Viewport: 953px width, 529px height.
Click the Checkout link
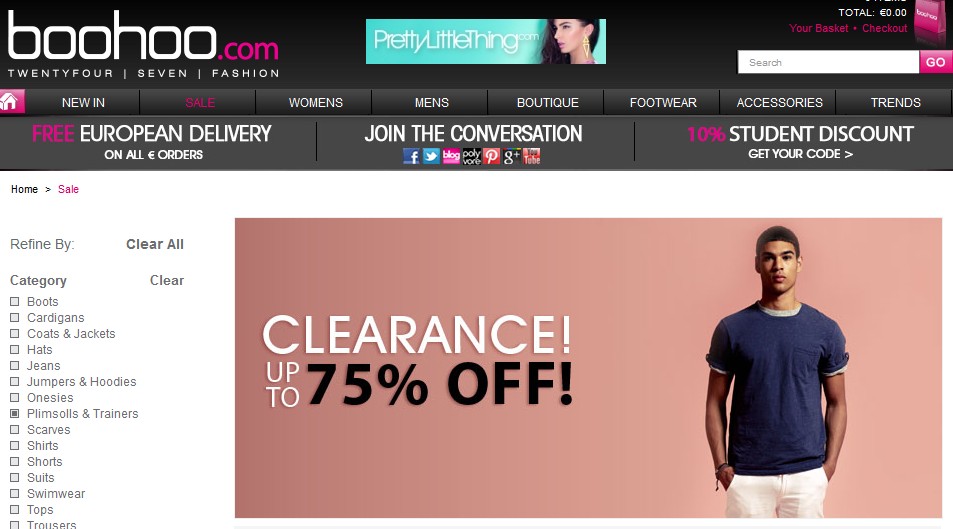pos(884,28)
